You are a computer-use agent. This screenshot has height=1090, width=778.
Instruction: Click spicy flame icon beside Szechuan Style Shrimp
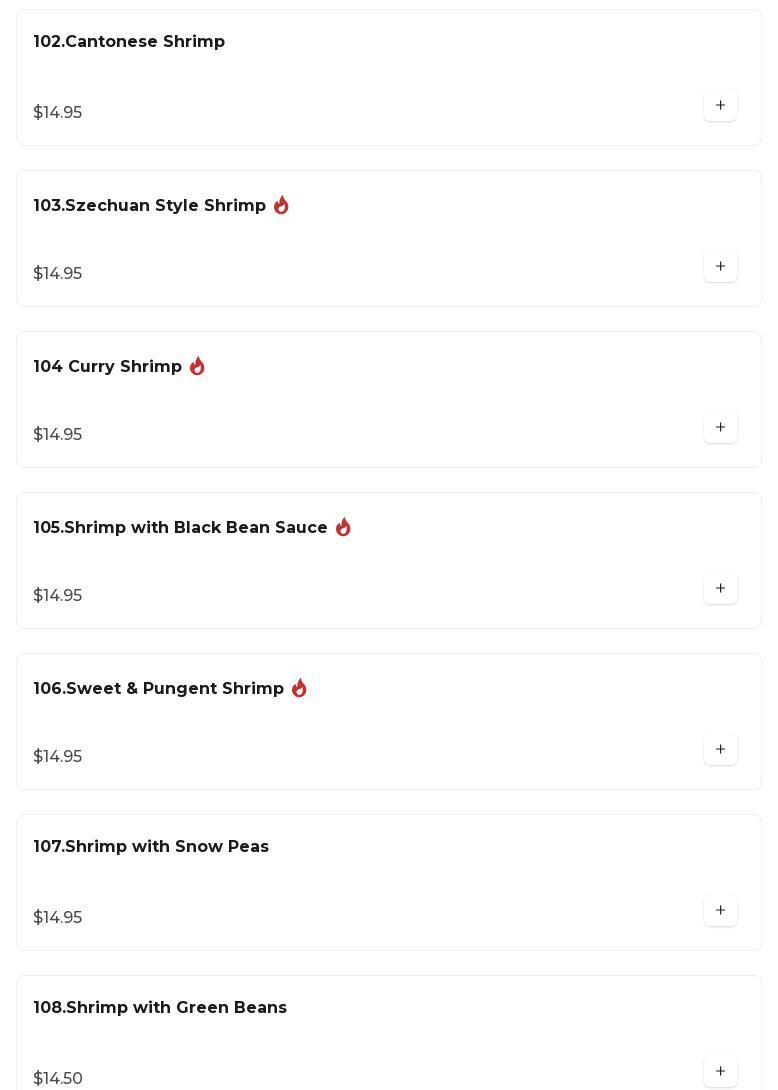pos(281,205)
